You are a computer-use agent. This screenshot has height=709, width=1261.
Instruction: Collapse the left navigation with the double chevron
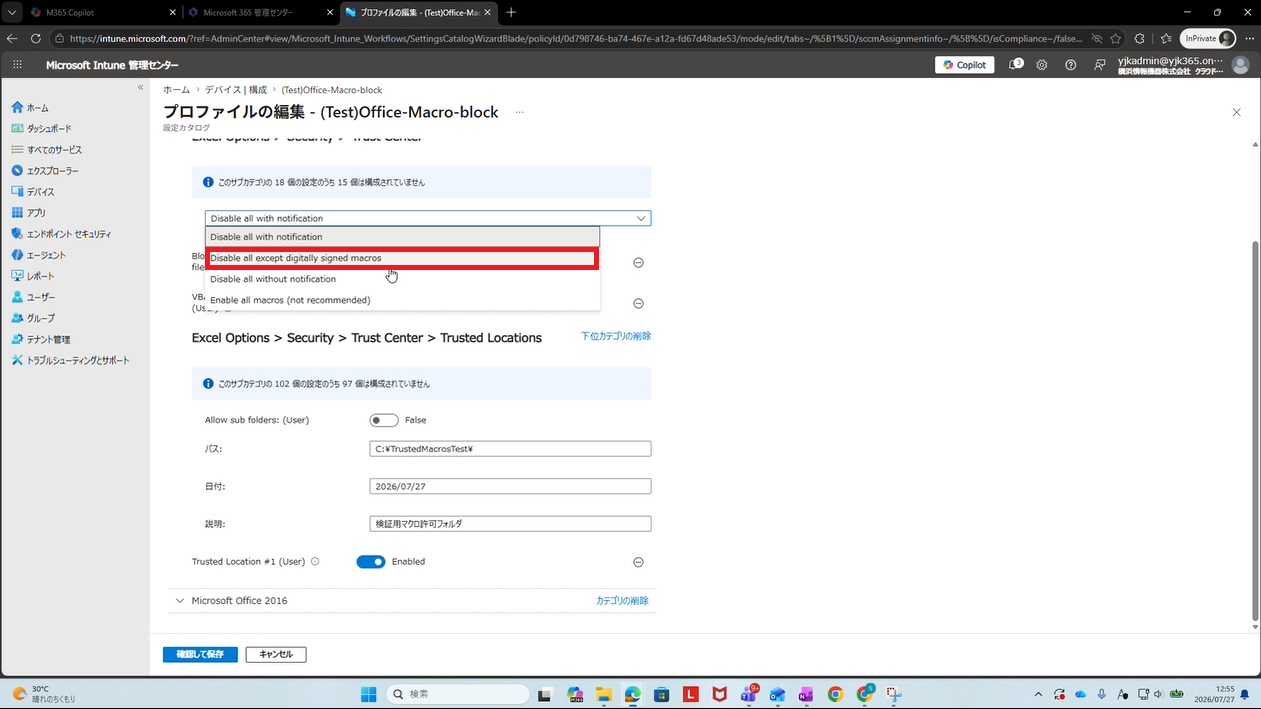point(140,88)
